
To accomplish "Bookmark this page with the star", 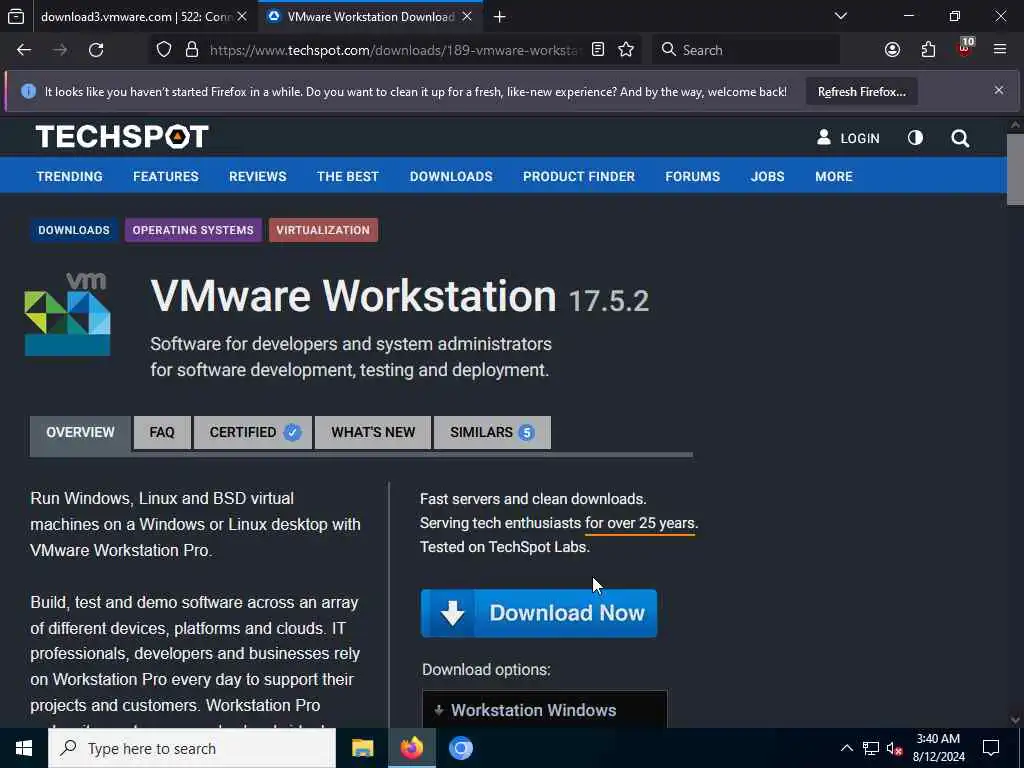I will tap(626, 50).
